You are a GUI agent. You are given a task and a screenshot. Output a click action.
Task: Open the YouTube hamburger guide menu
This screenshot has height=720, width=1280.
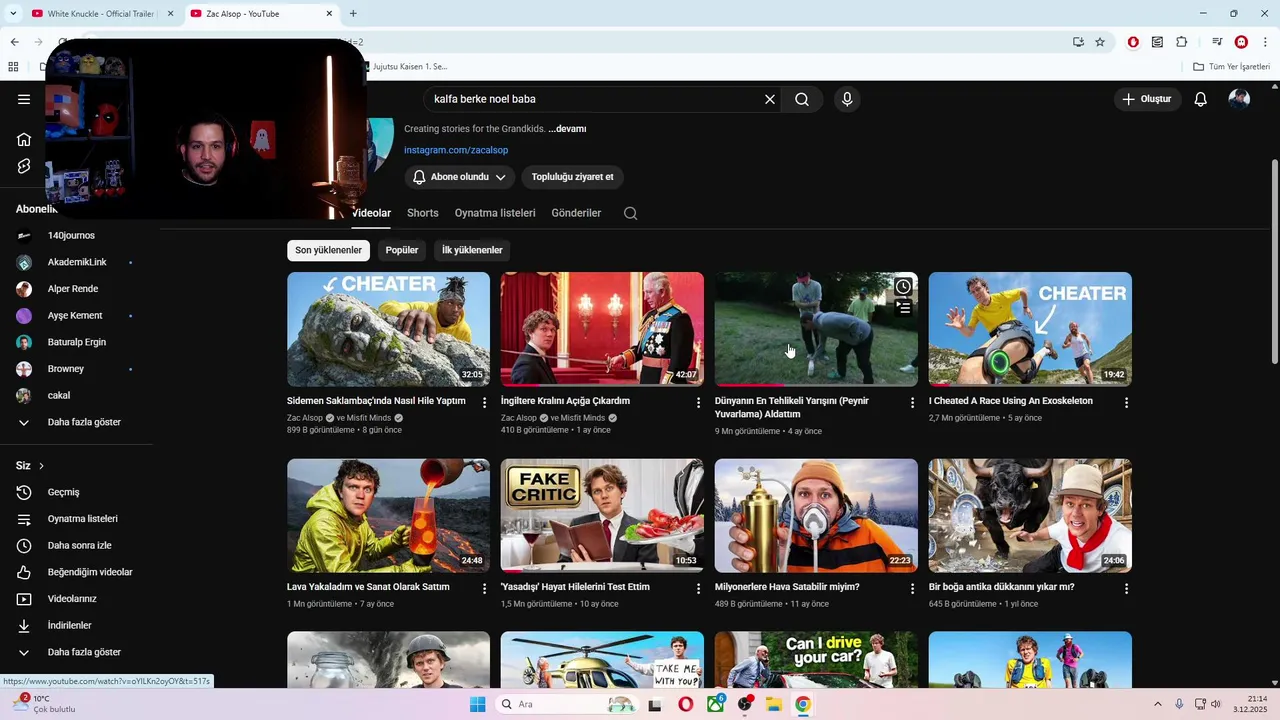pos(24,99)
